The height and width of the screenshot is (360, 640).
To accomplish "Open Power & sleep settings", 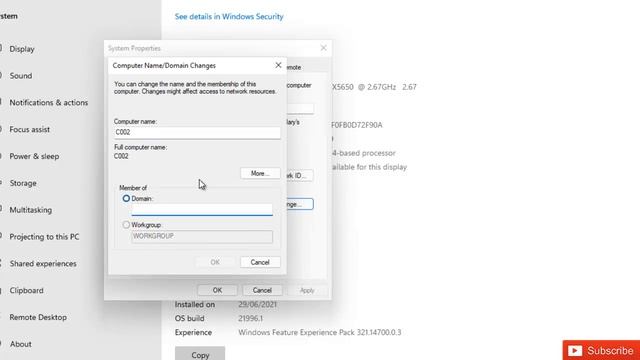I will tap(34, 156).
